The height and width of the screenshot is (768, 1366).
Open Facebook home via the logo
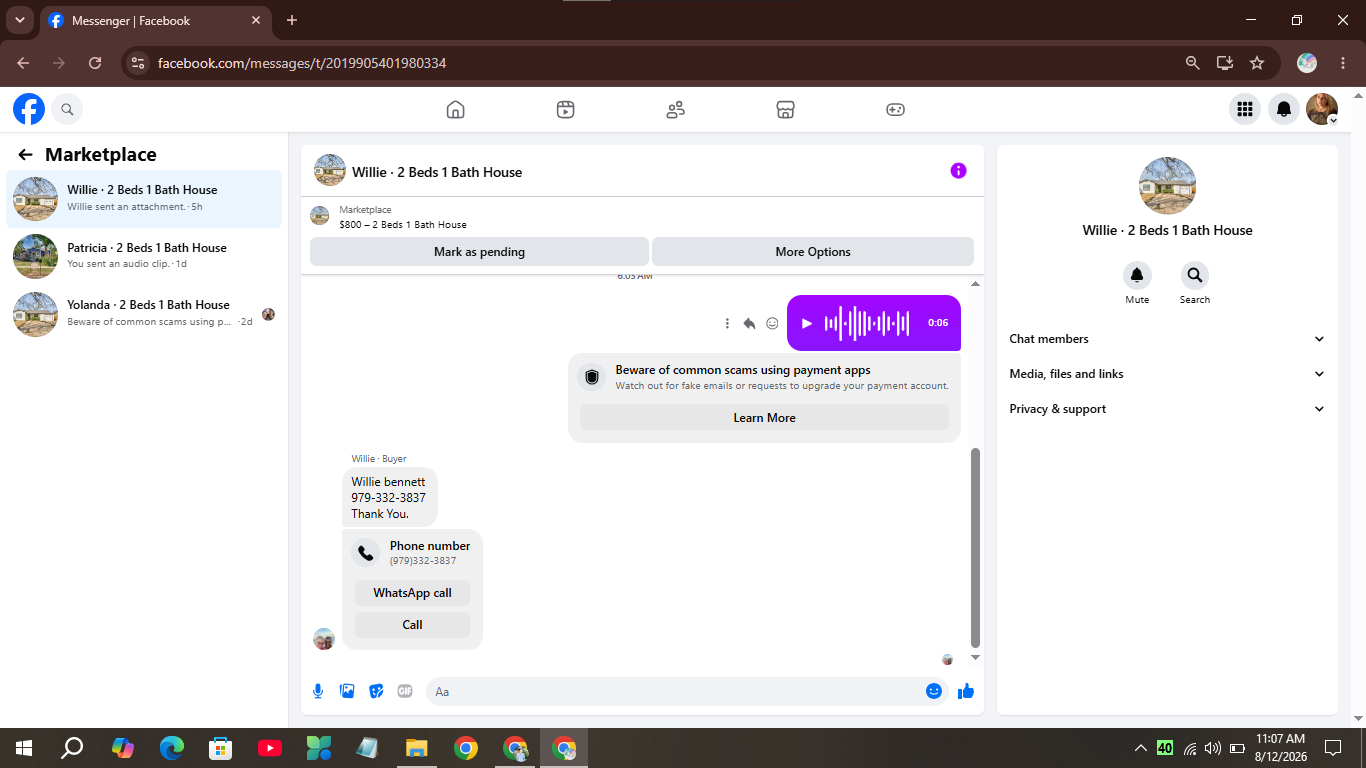pos(29,109)
